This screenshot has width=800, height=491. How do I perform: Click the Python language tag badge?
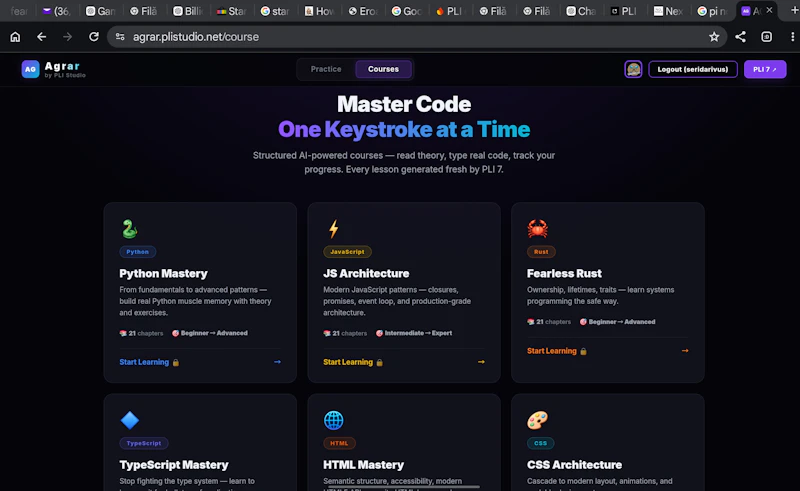[138, 252]
